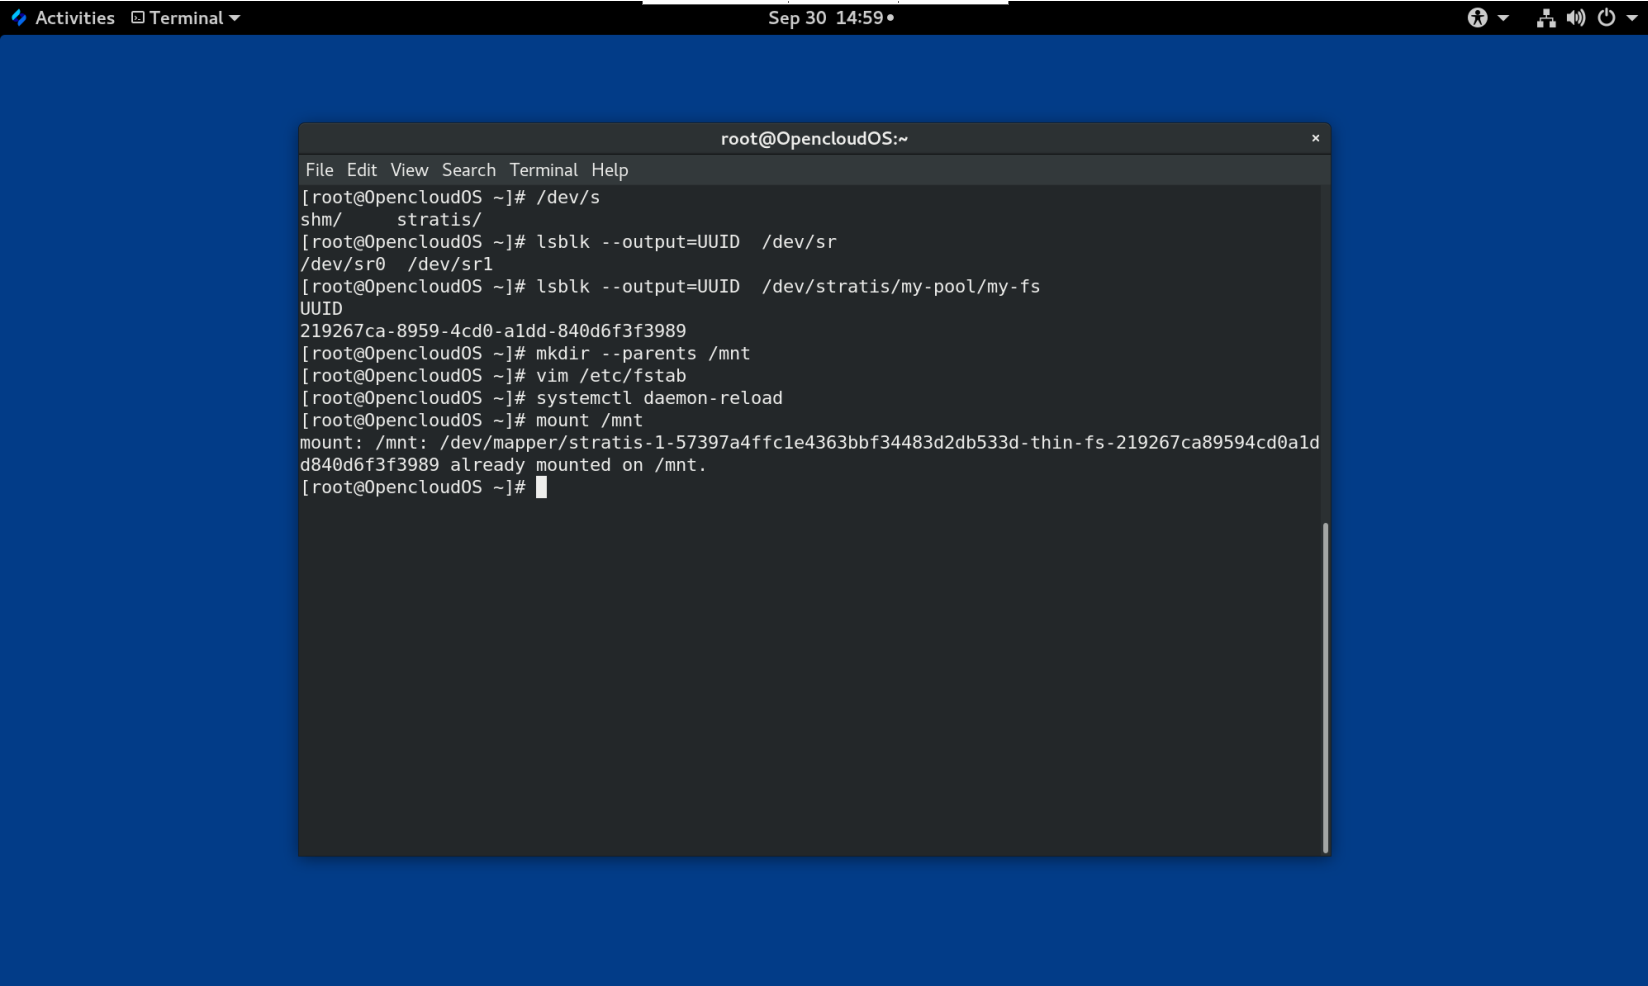Open the File menu
The height and width of the screenshot is (986, 1648).
tap(319, 170)
